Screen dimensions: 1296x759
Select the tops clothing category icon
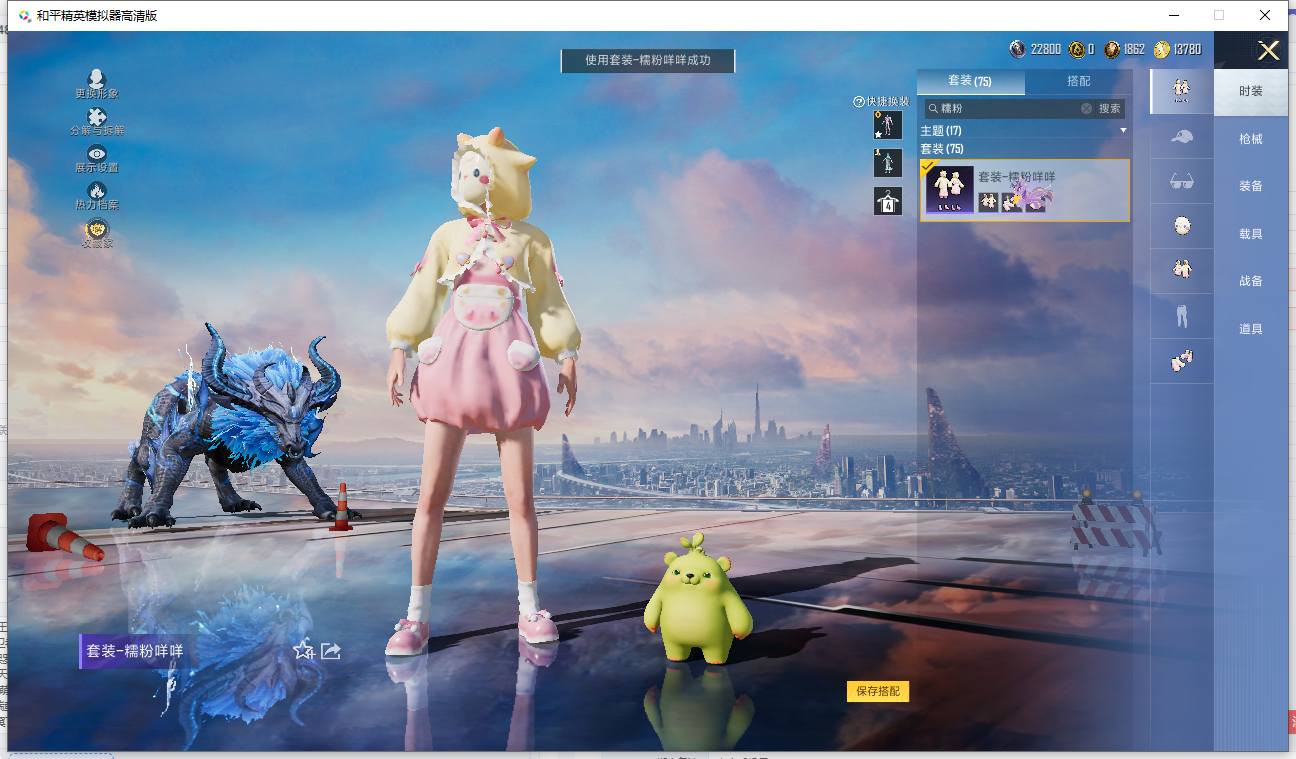[1181, 271]
